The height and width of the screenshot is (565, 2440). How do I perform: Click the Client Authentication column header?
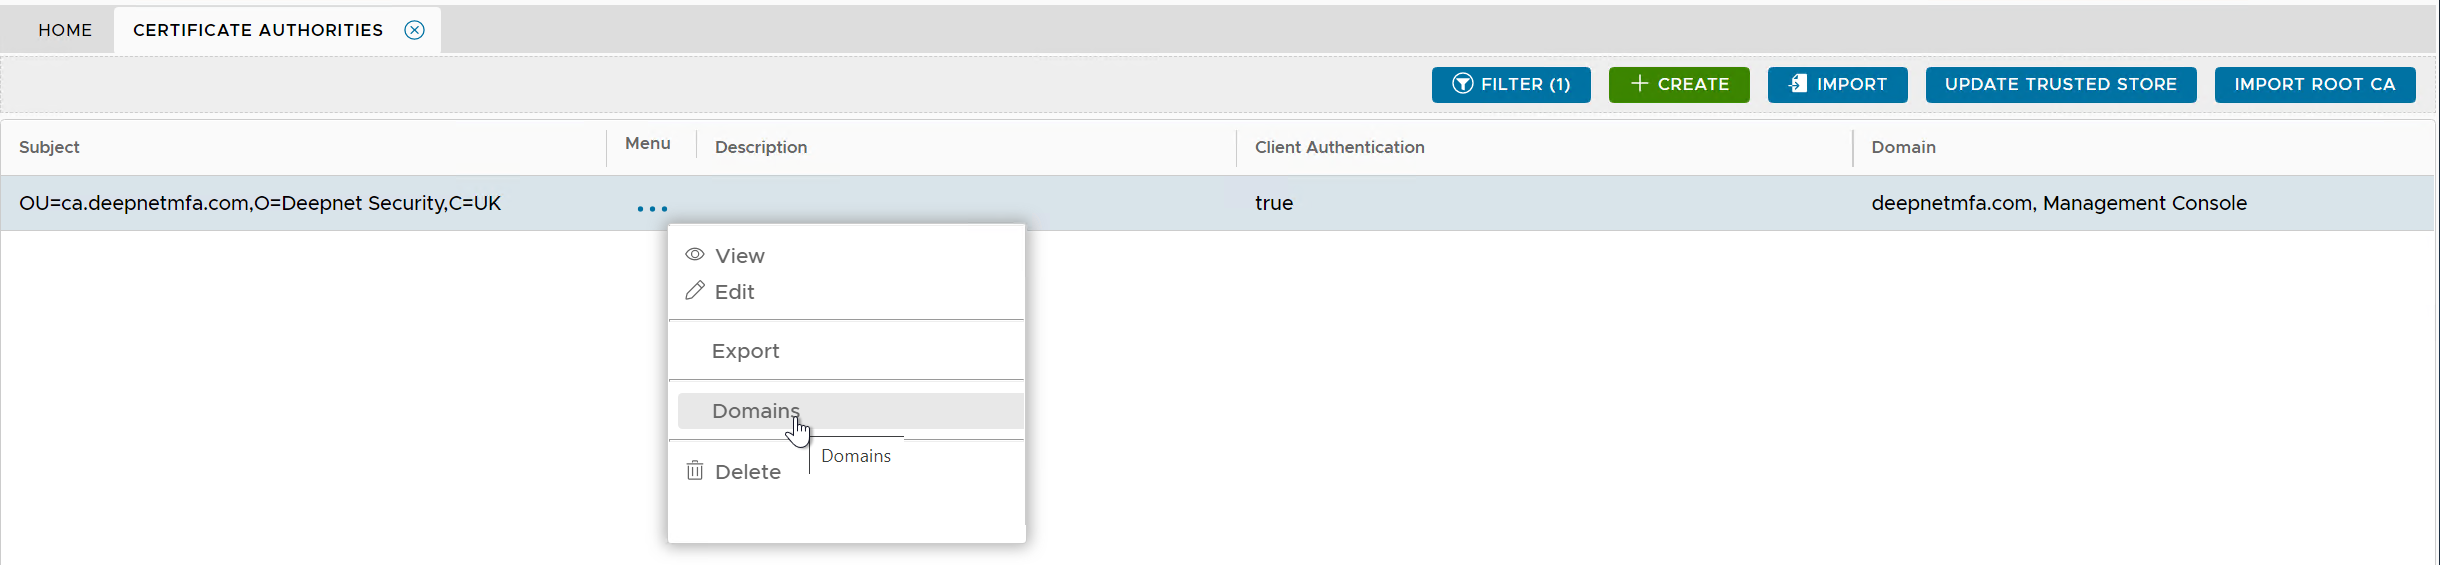[1339, 147]
